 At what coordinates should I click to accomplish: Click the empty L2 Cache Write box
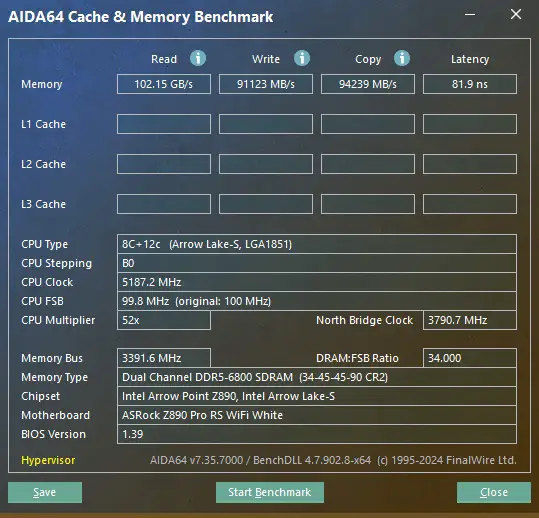(x=266, y=164)
